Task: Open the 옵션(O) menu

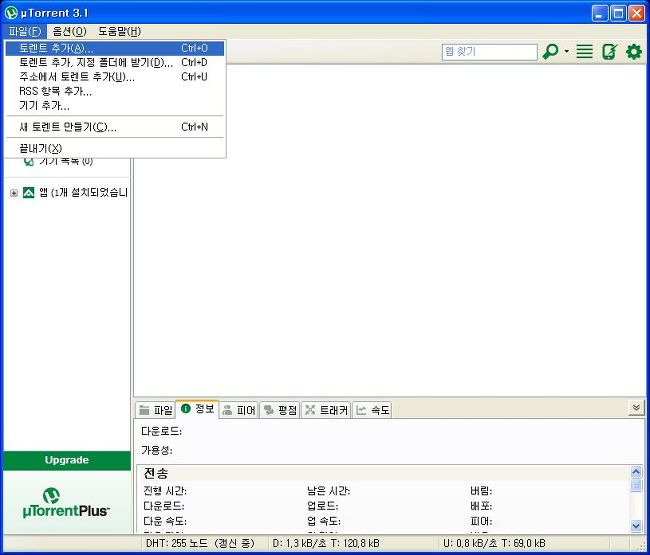Action: (x=69, y=31)
